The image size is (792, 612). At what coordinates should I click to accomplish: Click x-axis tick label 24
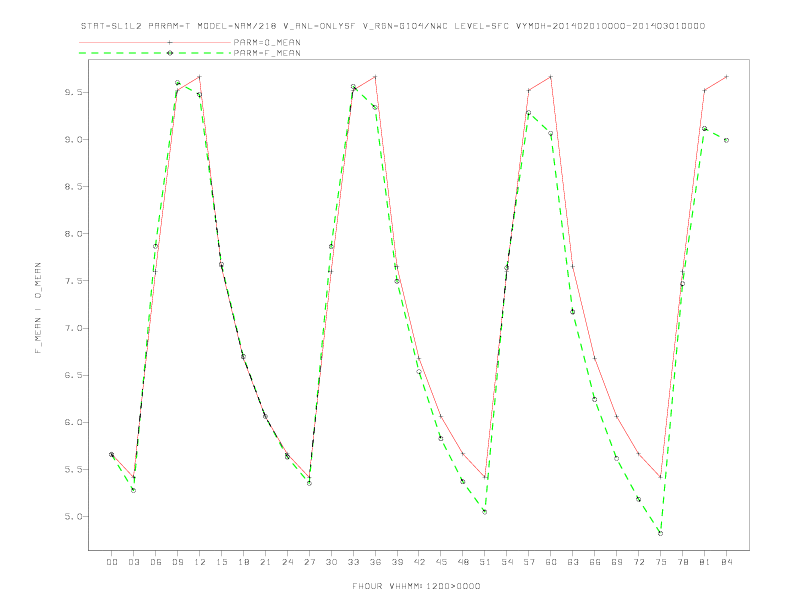point(287,562)
